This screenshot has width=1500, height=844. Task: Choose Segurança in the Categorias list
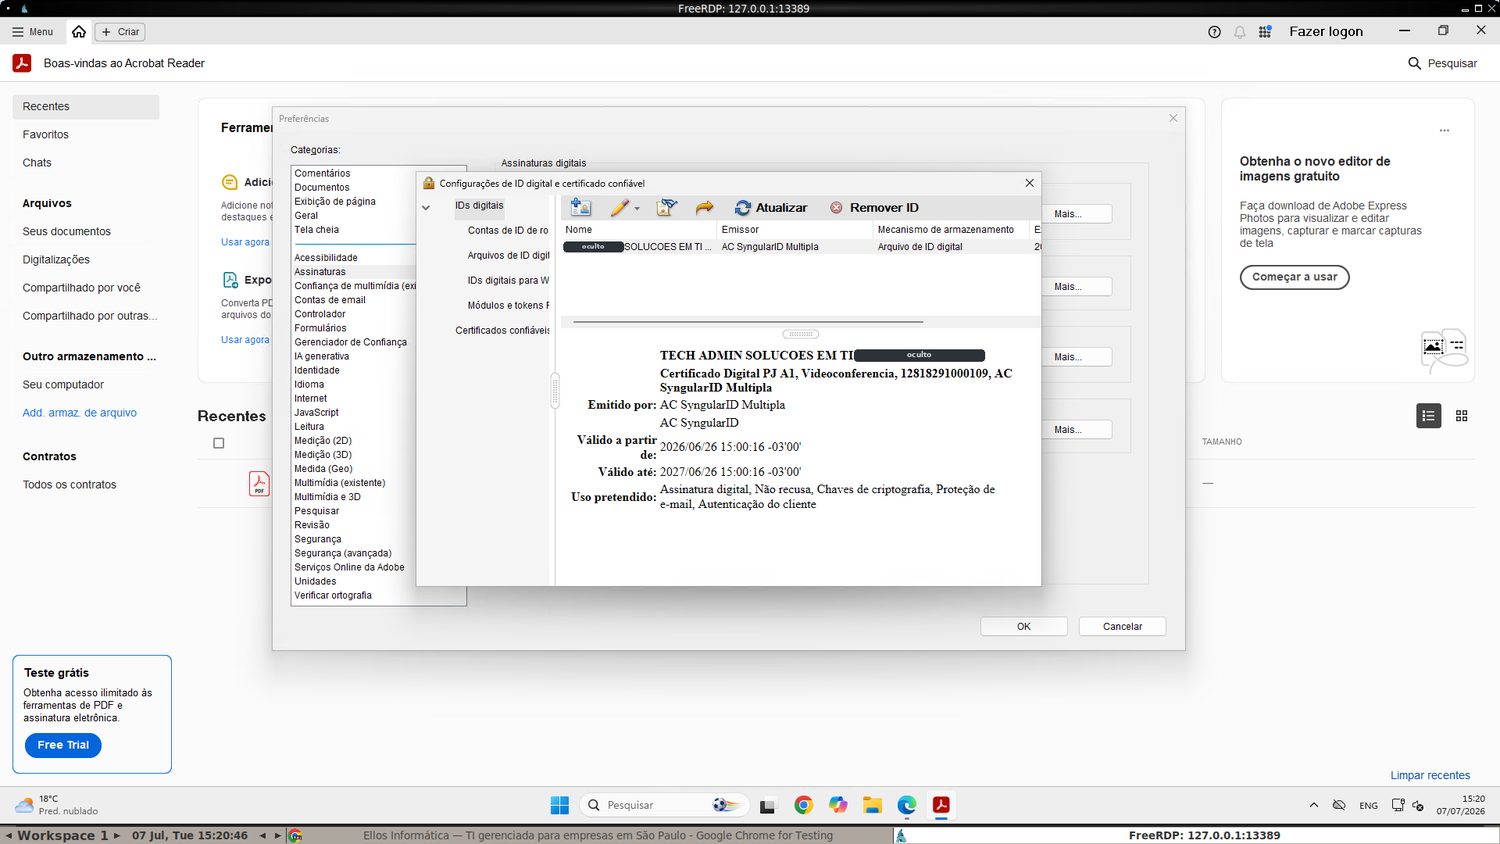[318, 539]
